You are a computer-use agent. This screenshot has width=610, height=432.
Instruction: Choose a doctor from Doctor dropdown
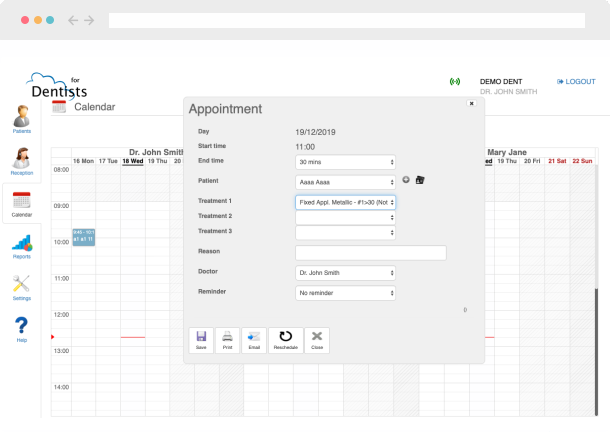[x=345, y=272]
